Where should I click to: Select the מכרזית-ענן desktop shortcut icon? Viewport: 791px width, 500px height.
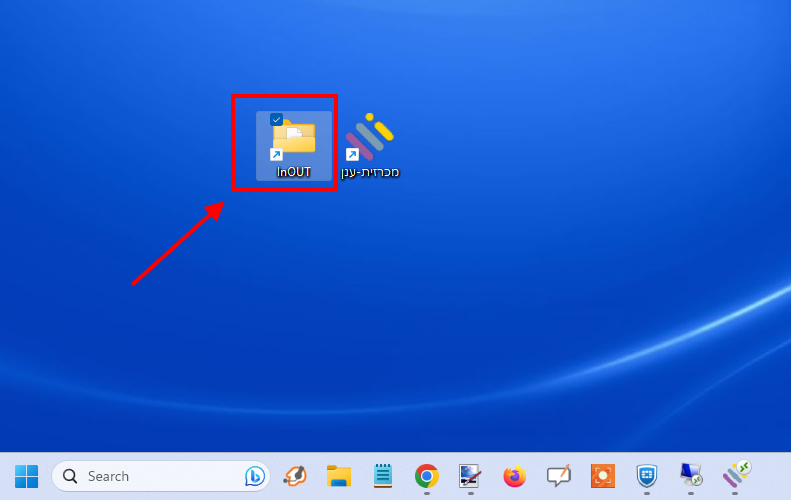(x=370, y=137)
